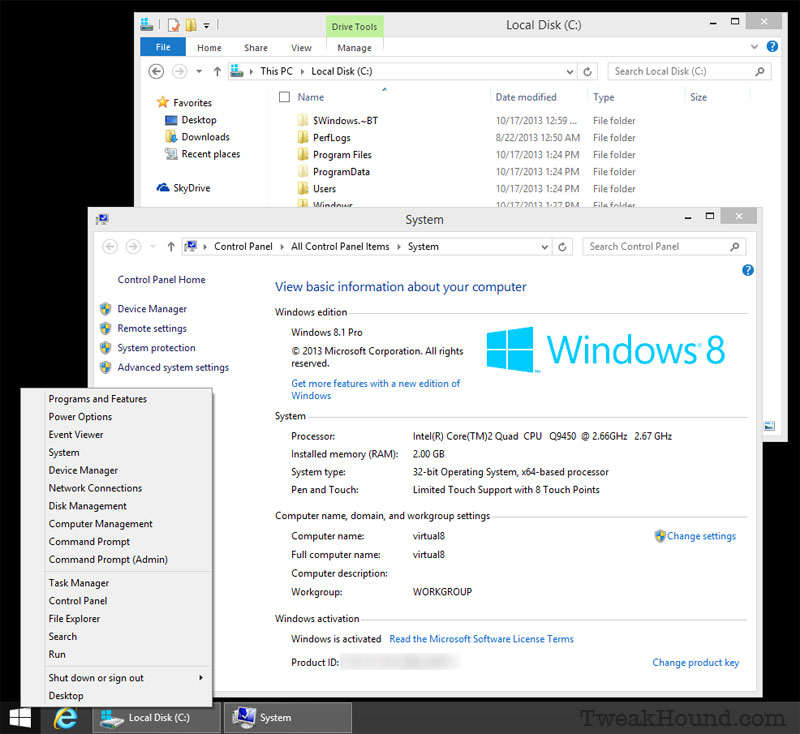800x734 pixels.
Task: Open the Start button on the taskbar
Action: click(19, 717)
